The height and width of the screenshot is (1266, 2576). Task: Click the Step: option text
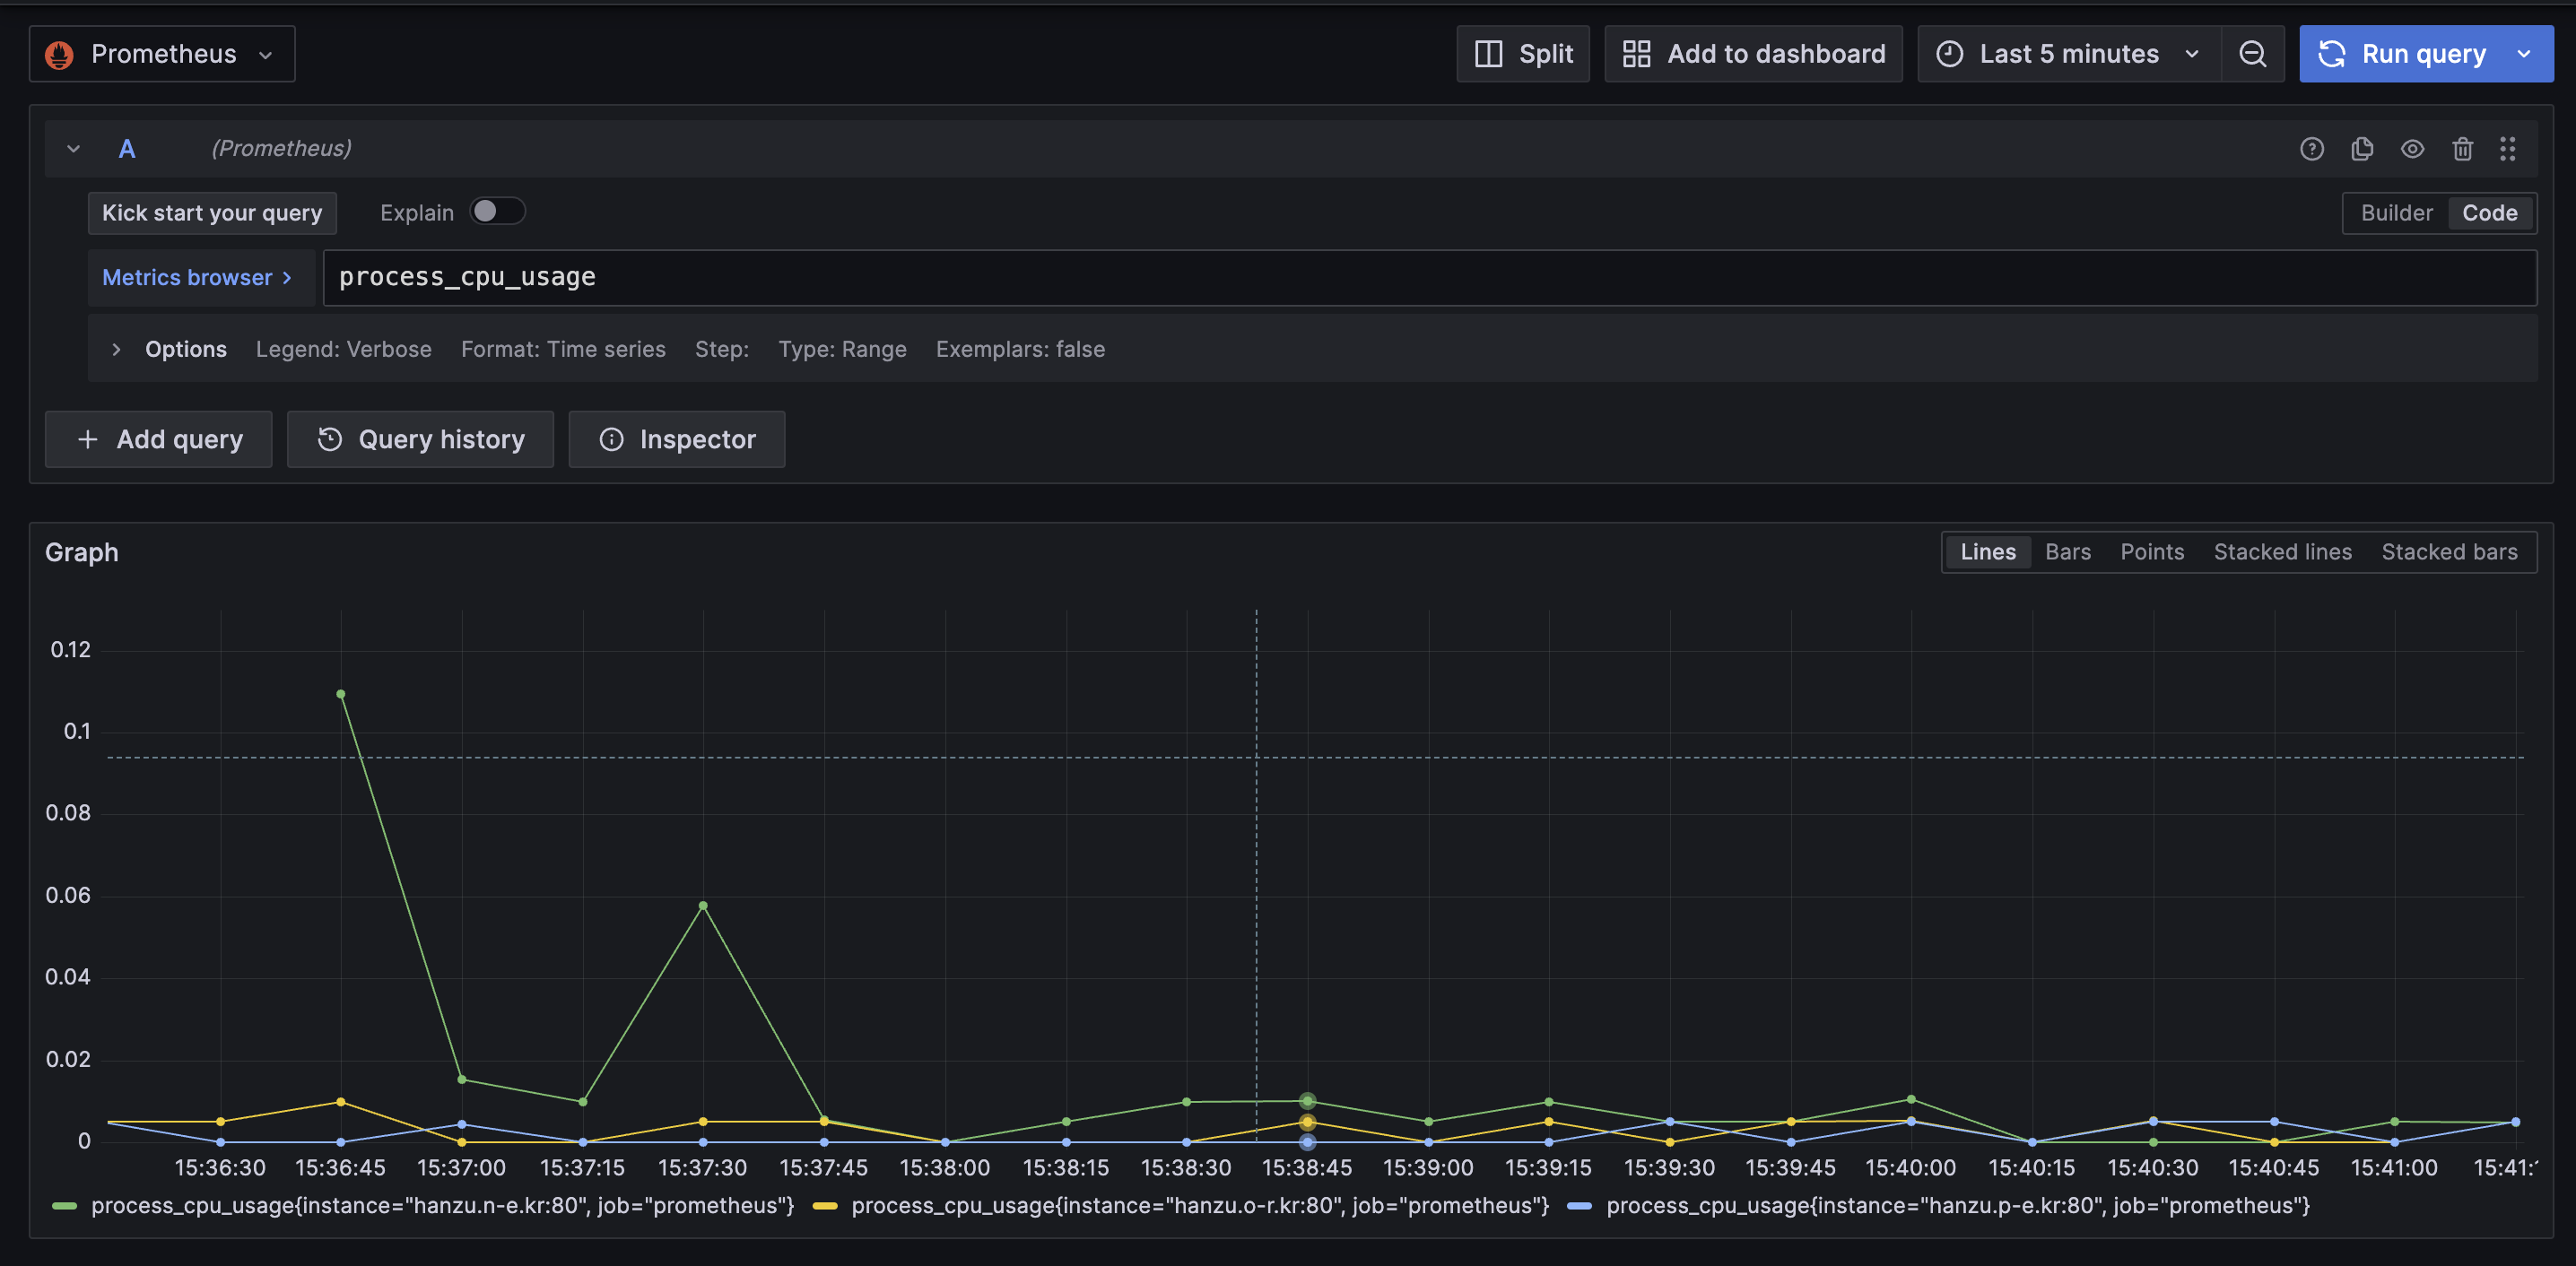[x=722, y=349]
